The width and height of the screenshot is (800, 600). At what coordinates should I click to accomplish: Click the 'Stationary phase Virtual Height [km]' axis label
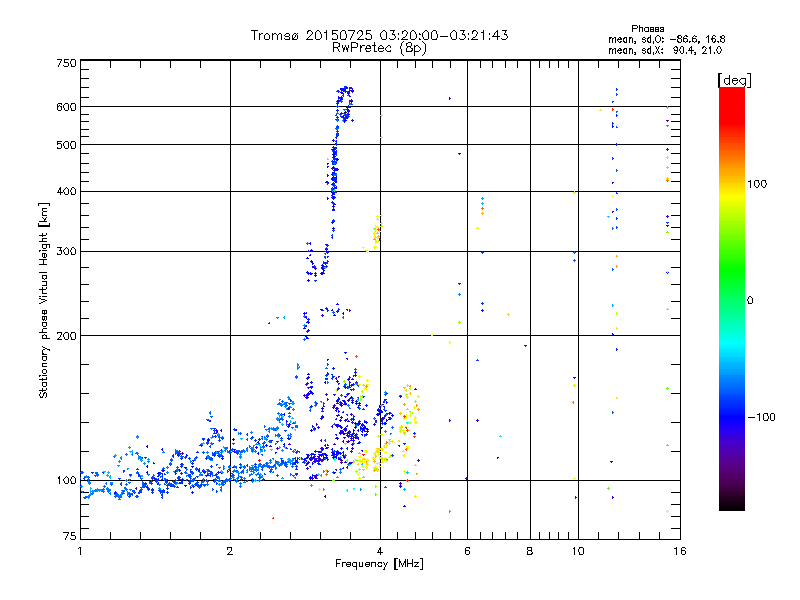point(44,300)
